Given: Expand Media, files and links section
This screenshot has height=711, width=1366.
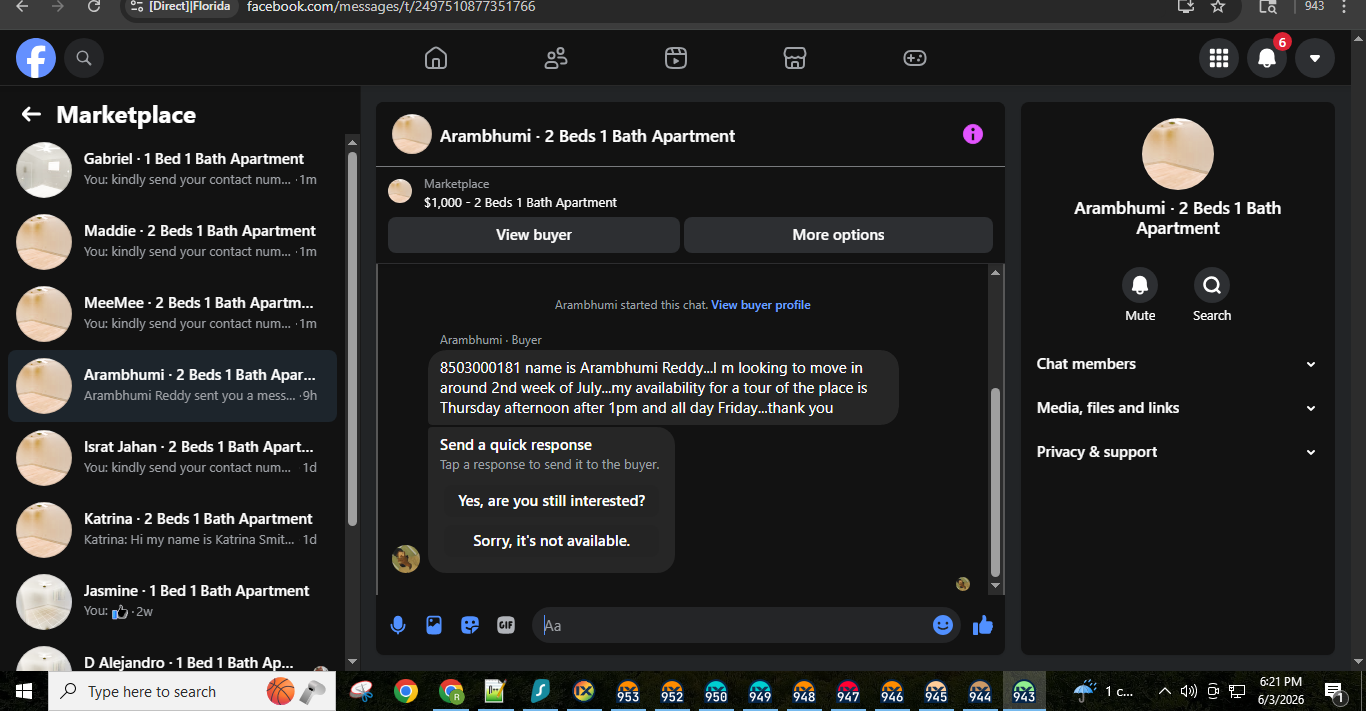Looking at the screenshot, I should 1177,408.
